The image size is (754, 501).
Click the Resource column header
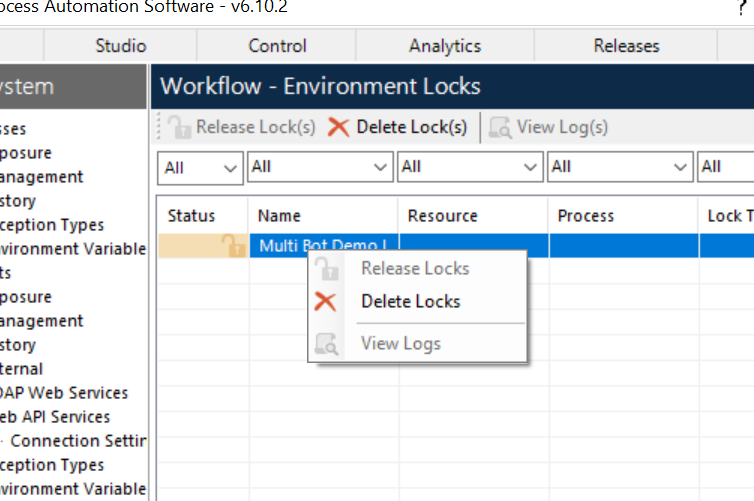[443, 216]
